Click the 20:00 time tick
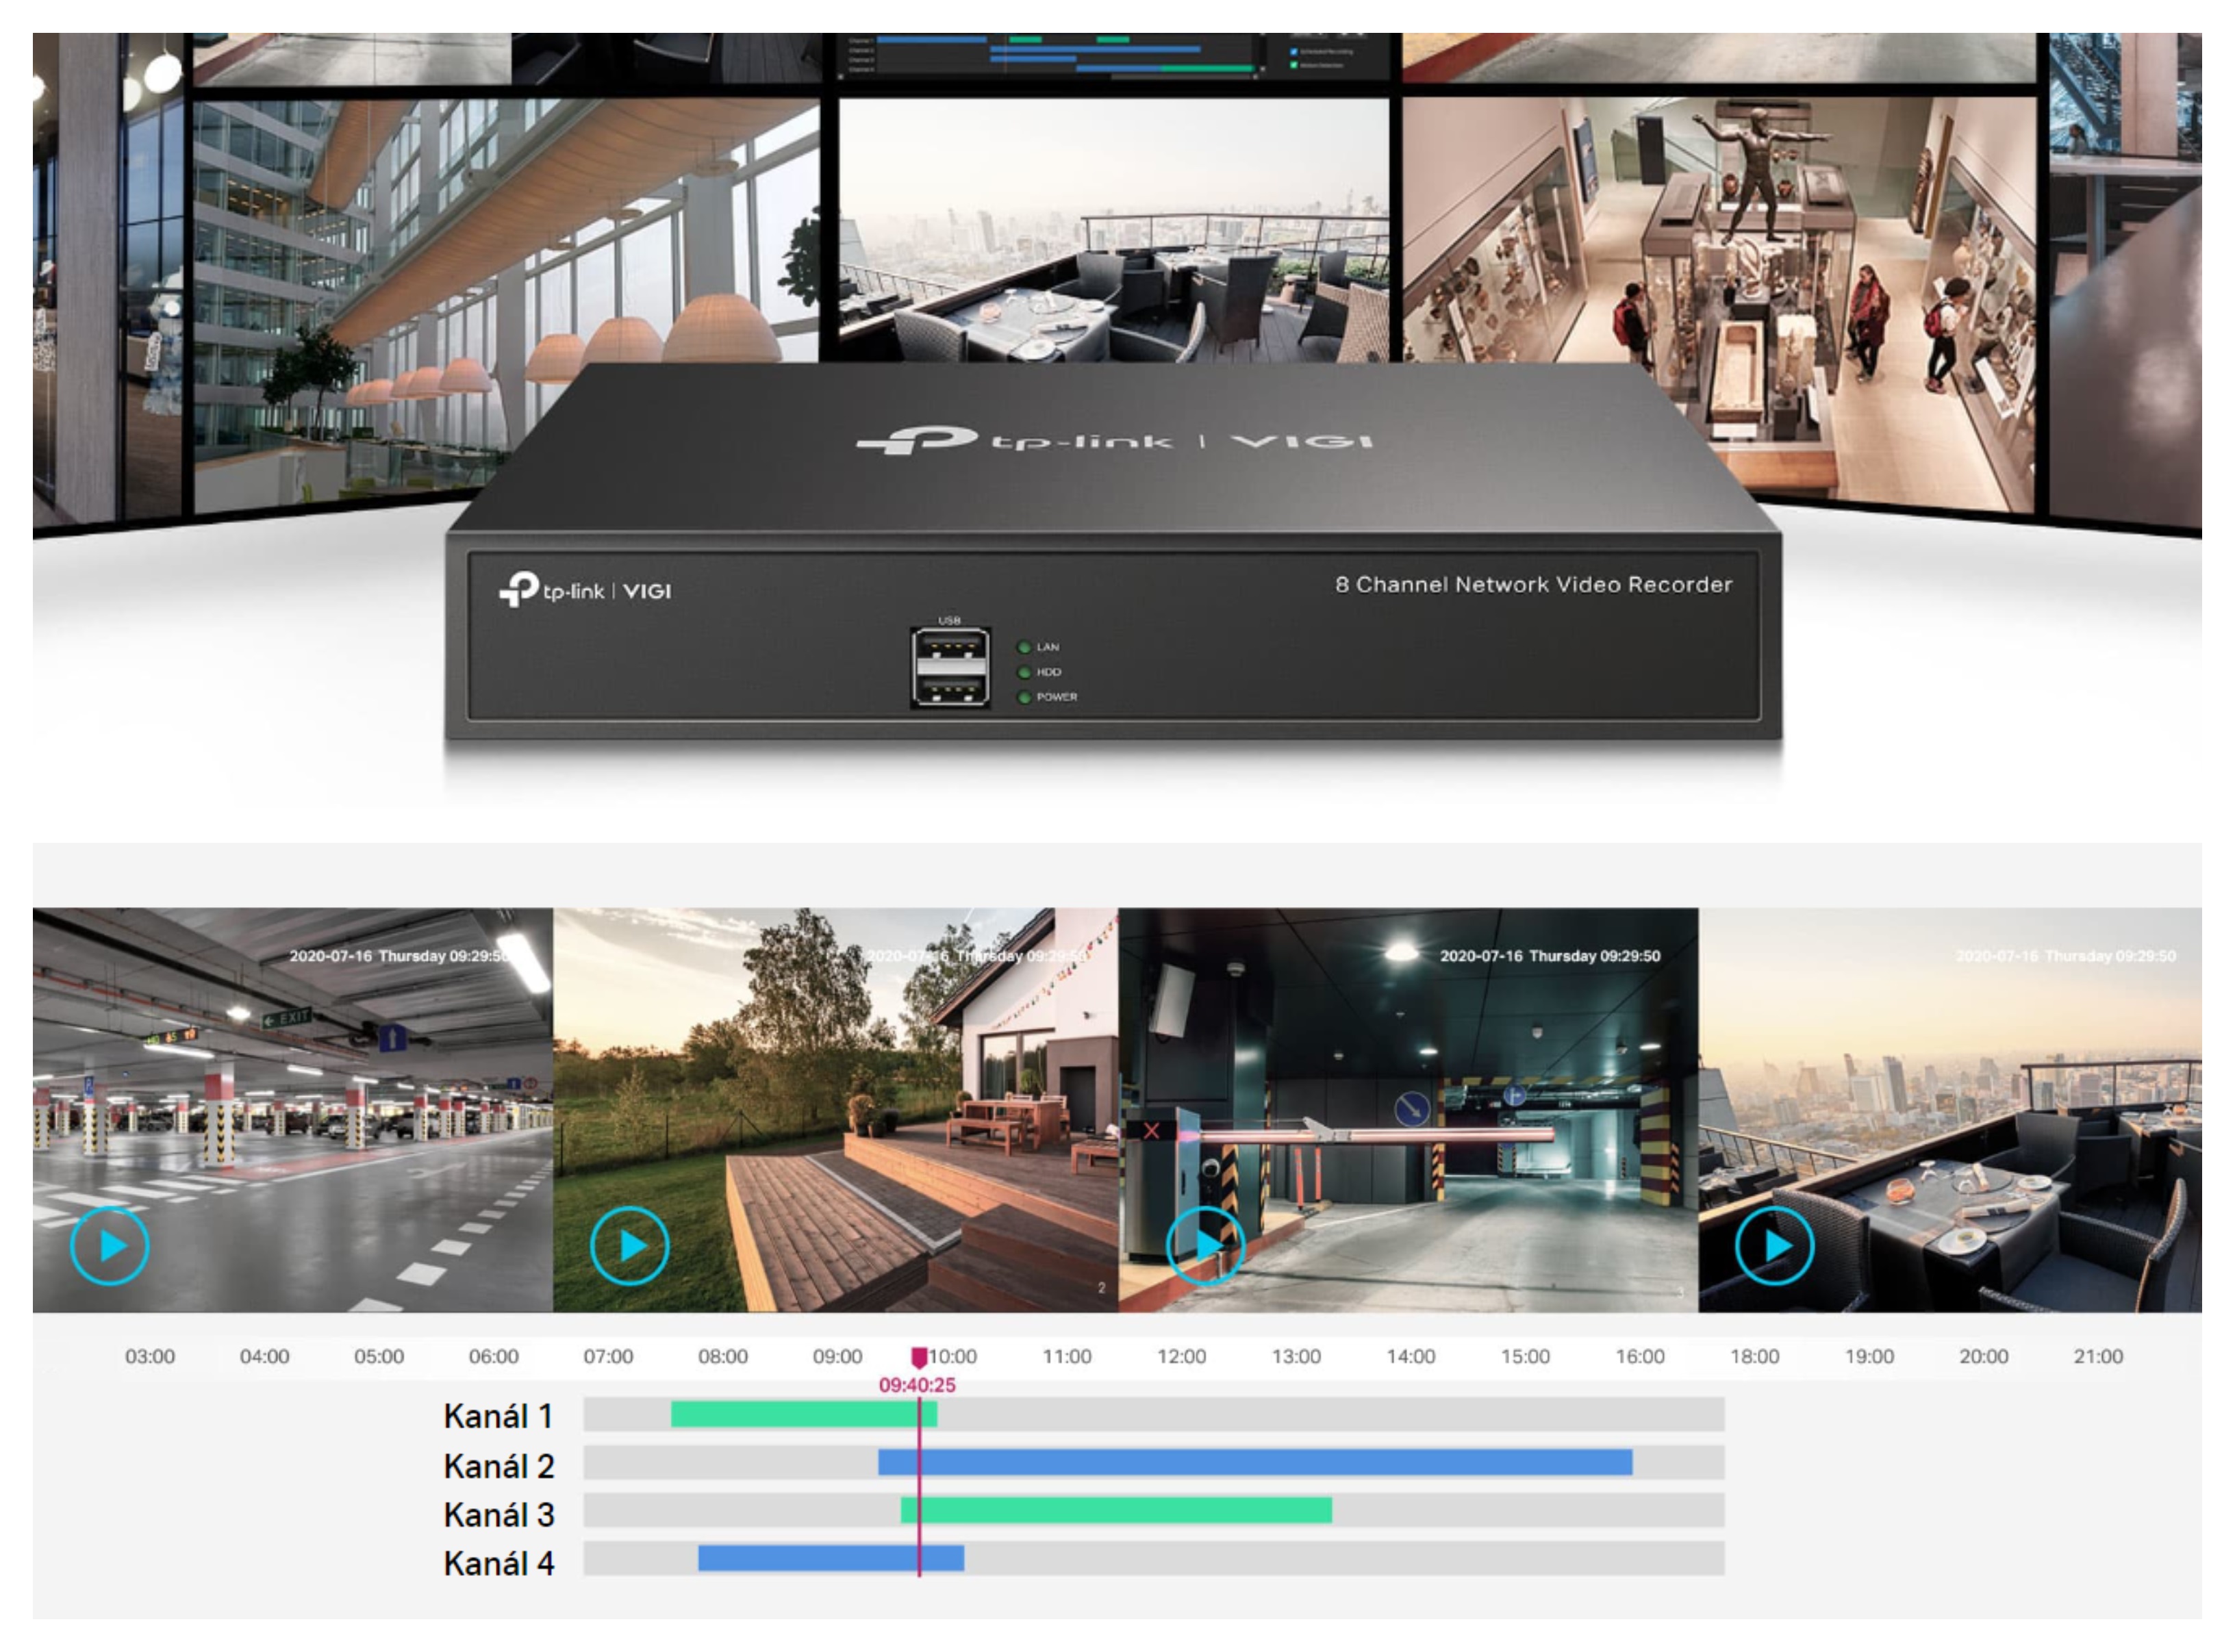Viewport: 2235px width, 1652px height. [1983, 1356]
